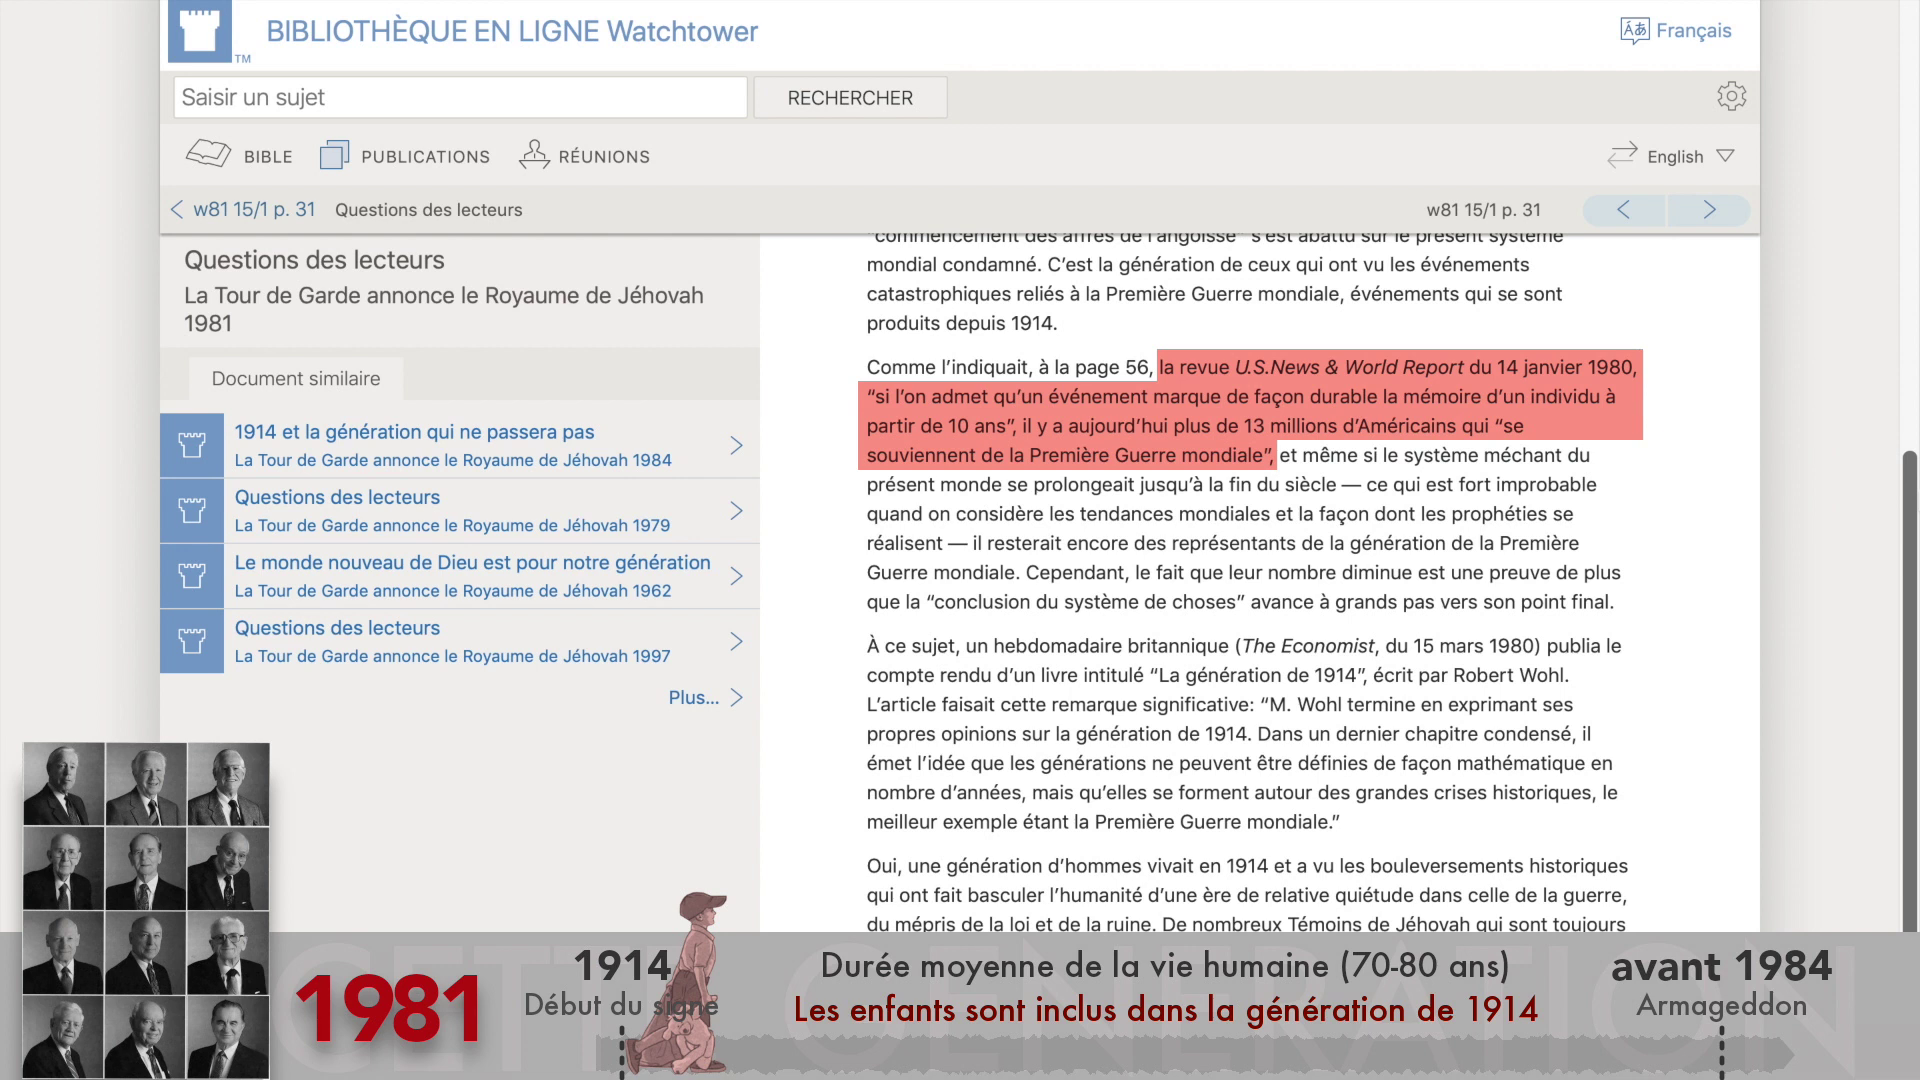Click the Français language link
This screenshot has height=1080, width=1920.
(1693, 31)
